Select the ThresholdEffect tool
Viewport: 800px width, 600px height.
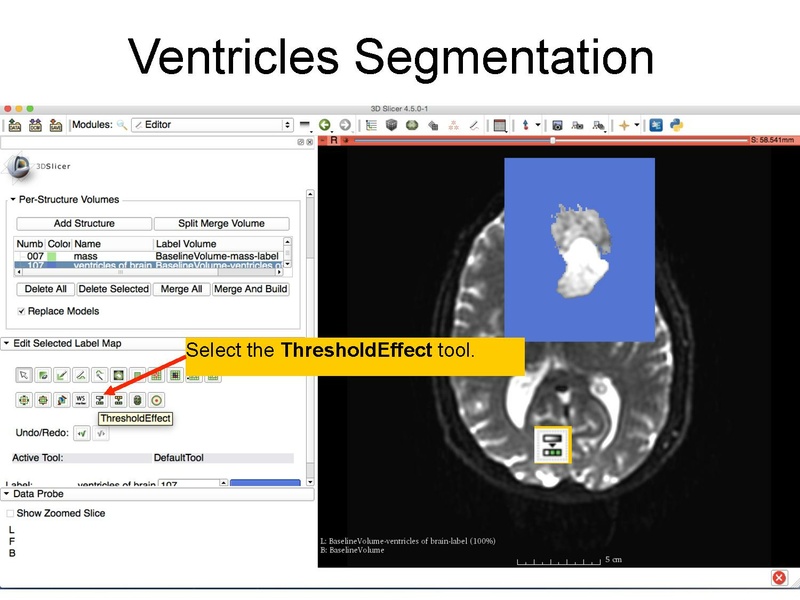(x=98, y=399)
